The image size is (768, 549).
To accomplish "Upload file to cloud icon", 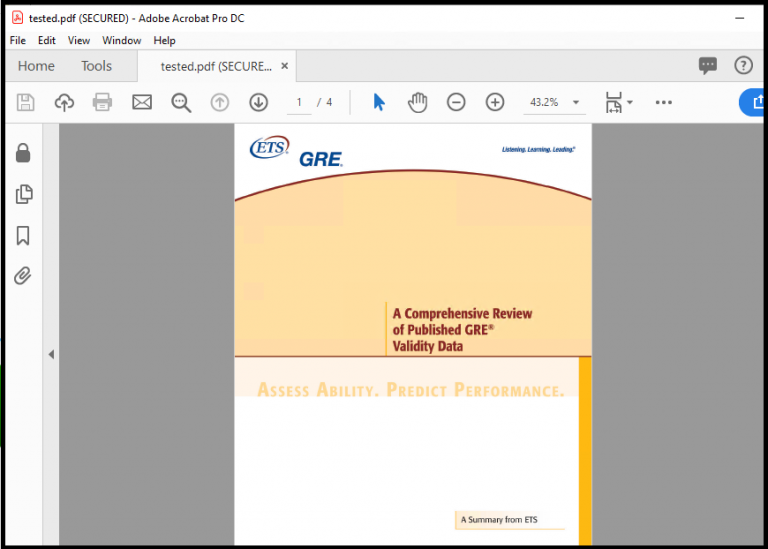I will (64, 102).
